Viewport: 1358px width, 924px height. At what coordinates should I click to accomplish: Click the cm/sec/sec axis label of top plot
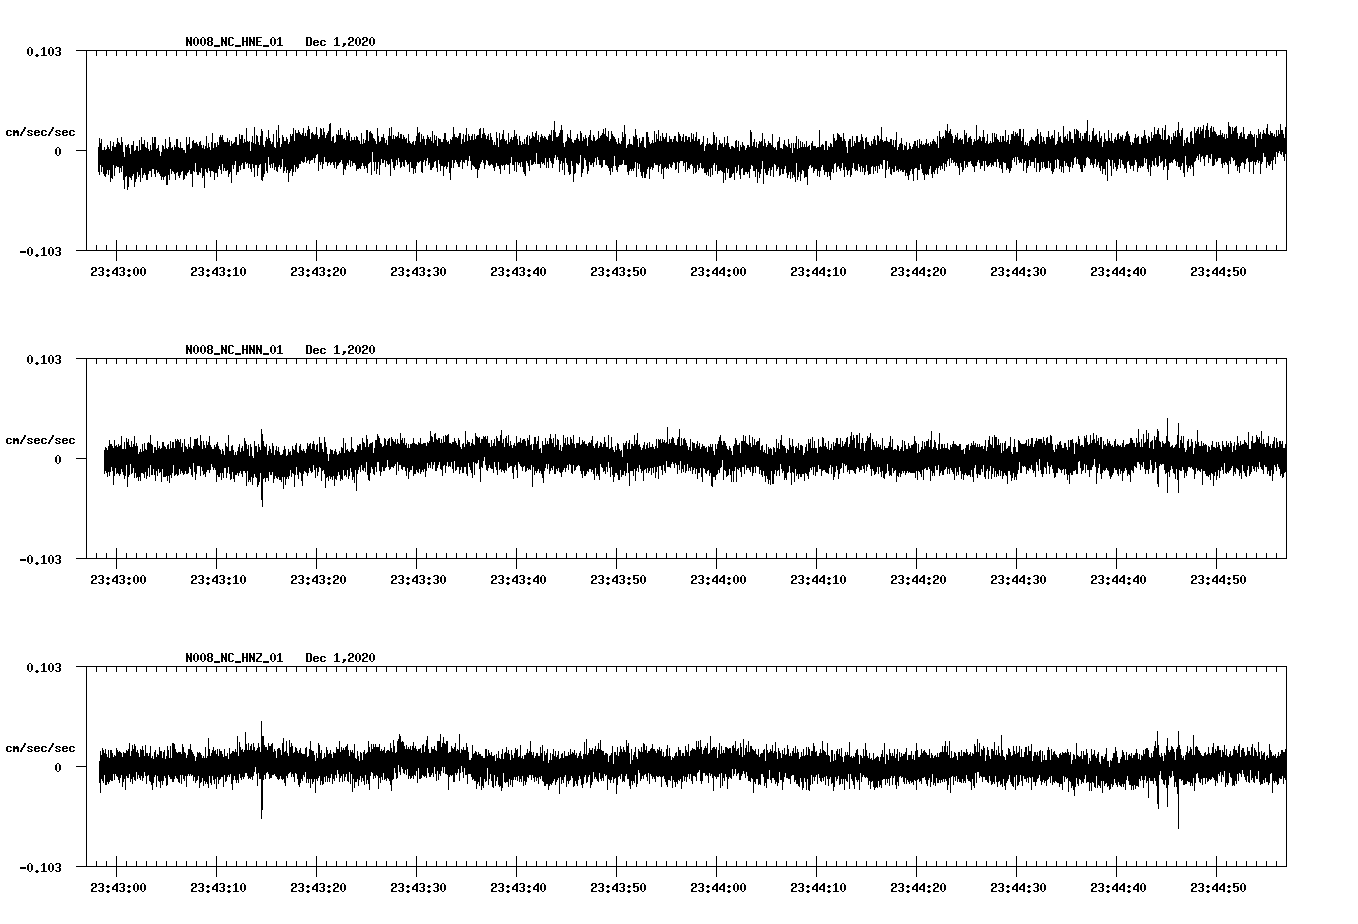click(x=41, y=132)
